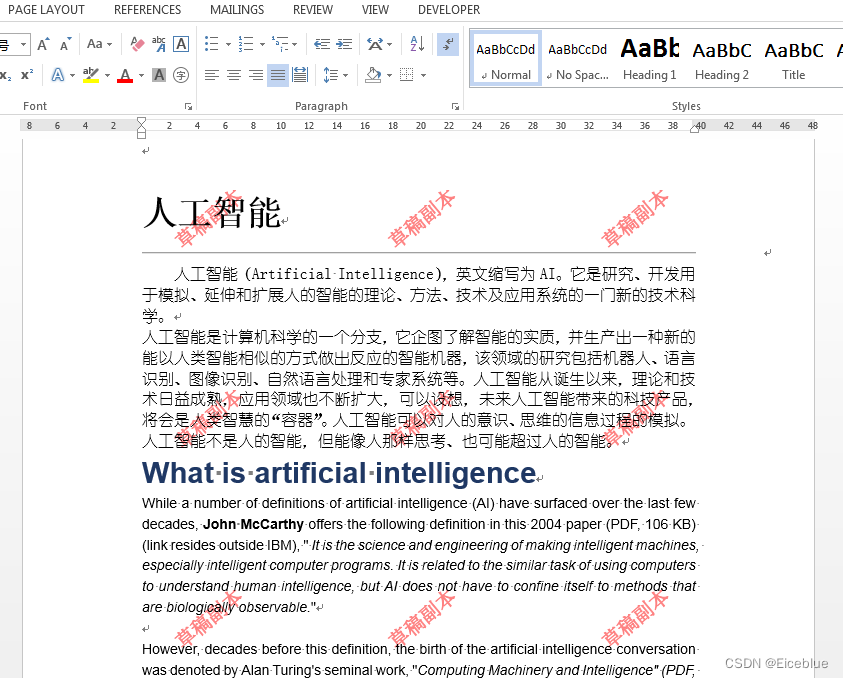Open Line and Paragraph Spacing
Viewport: 843px width, 678px height.
(x=335, y=75)
